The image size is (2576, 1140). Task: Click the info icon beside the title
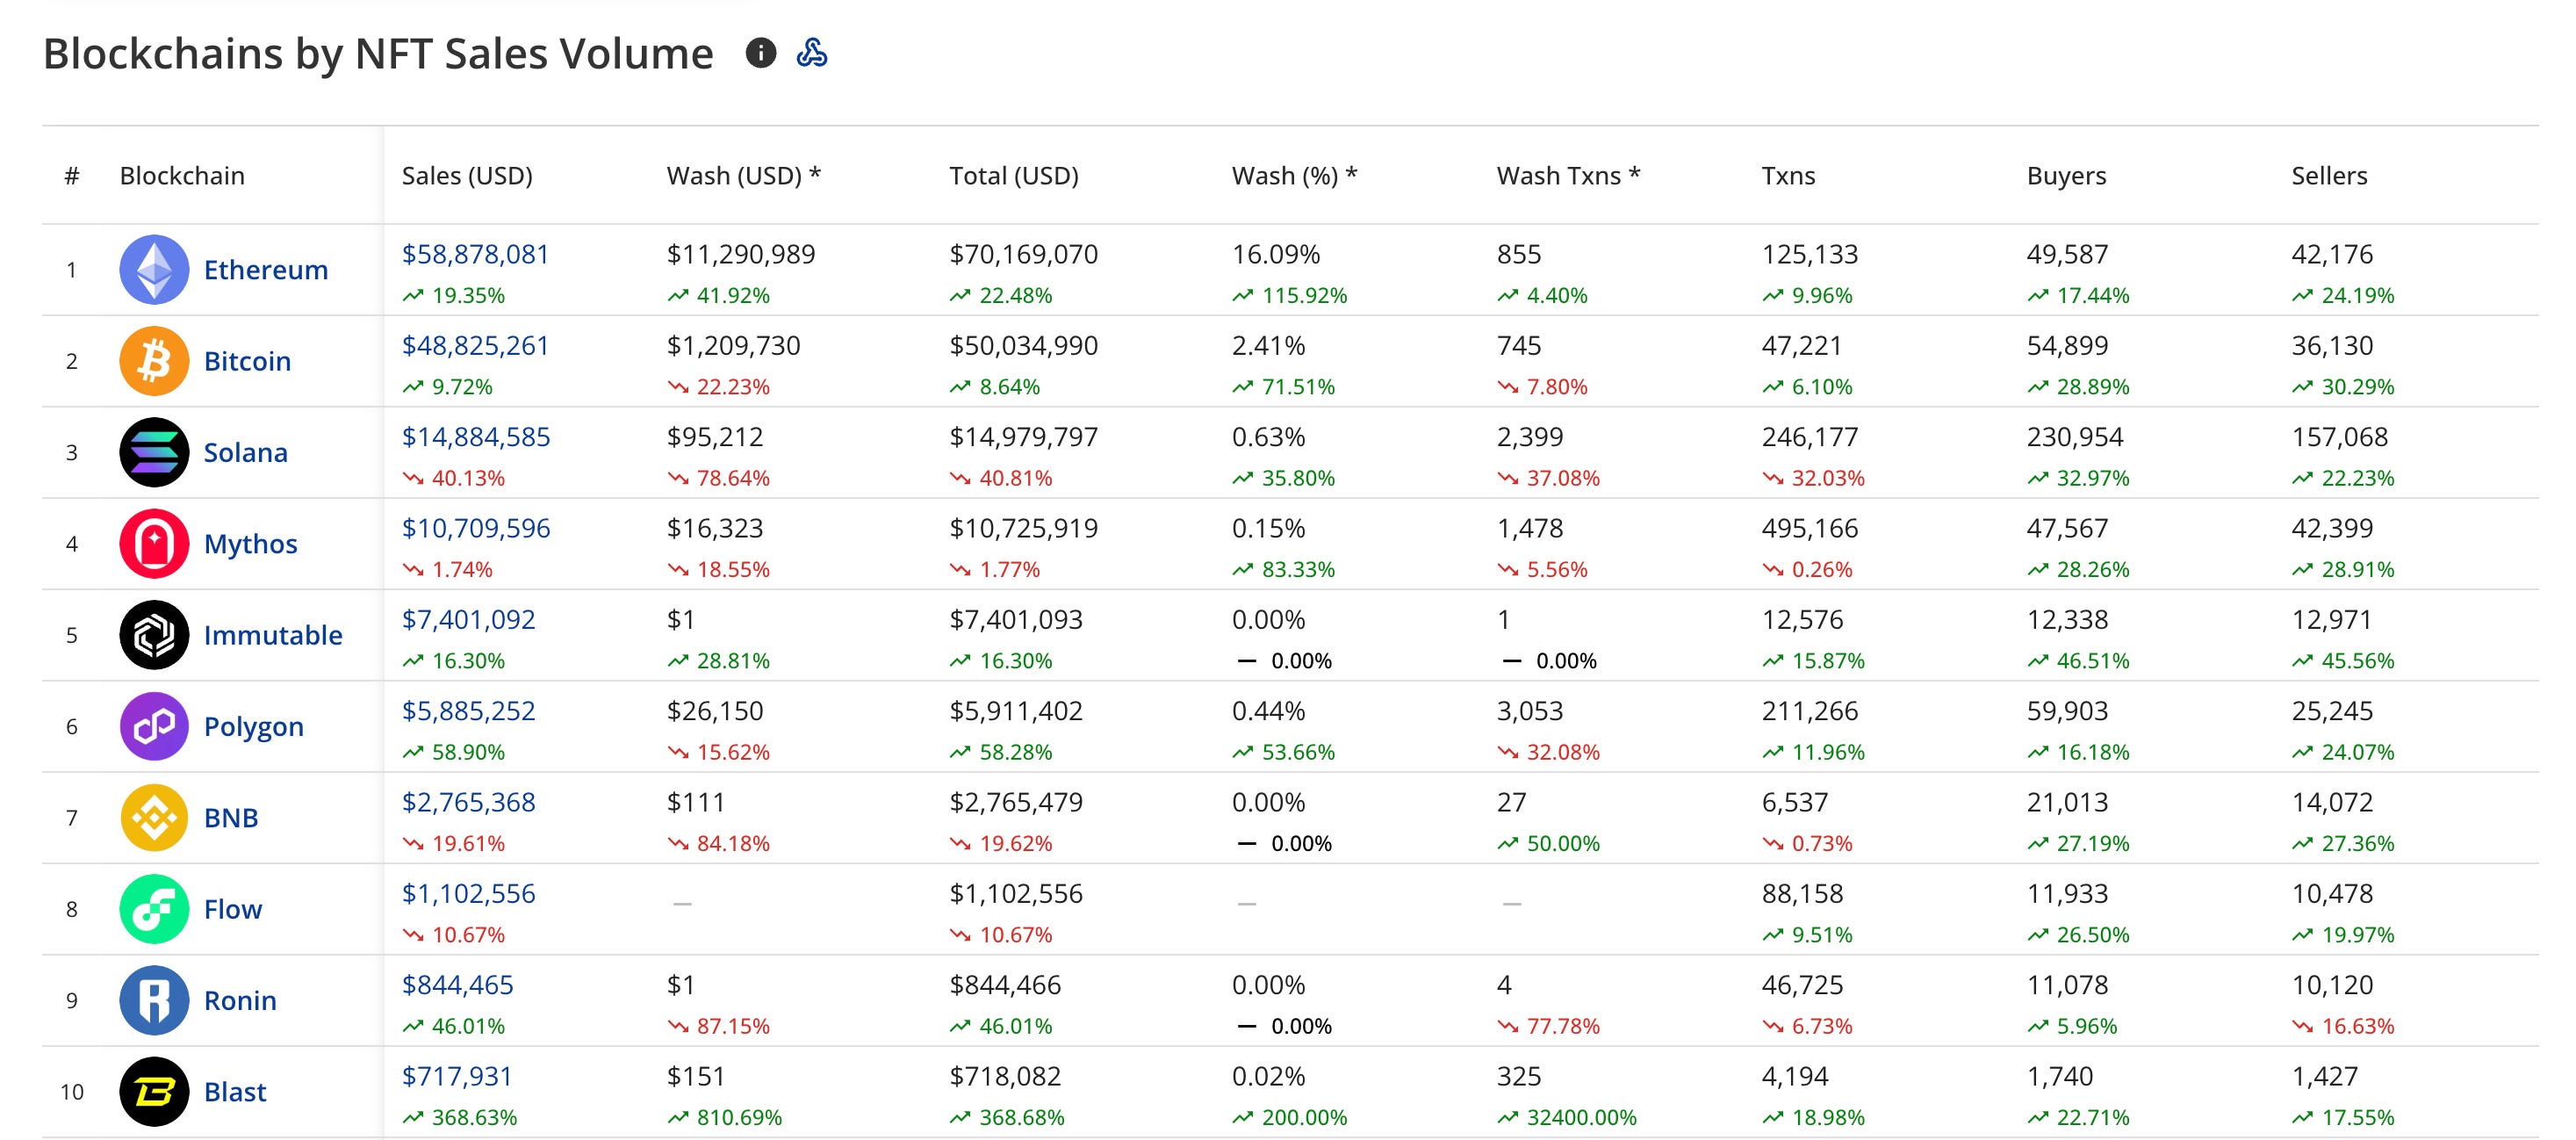coord(761,53)
